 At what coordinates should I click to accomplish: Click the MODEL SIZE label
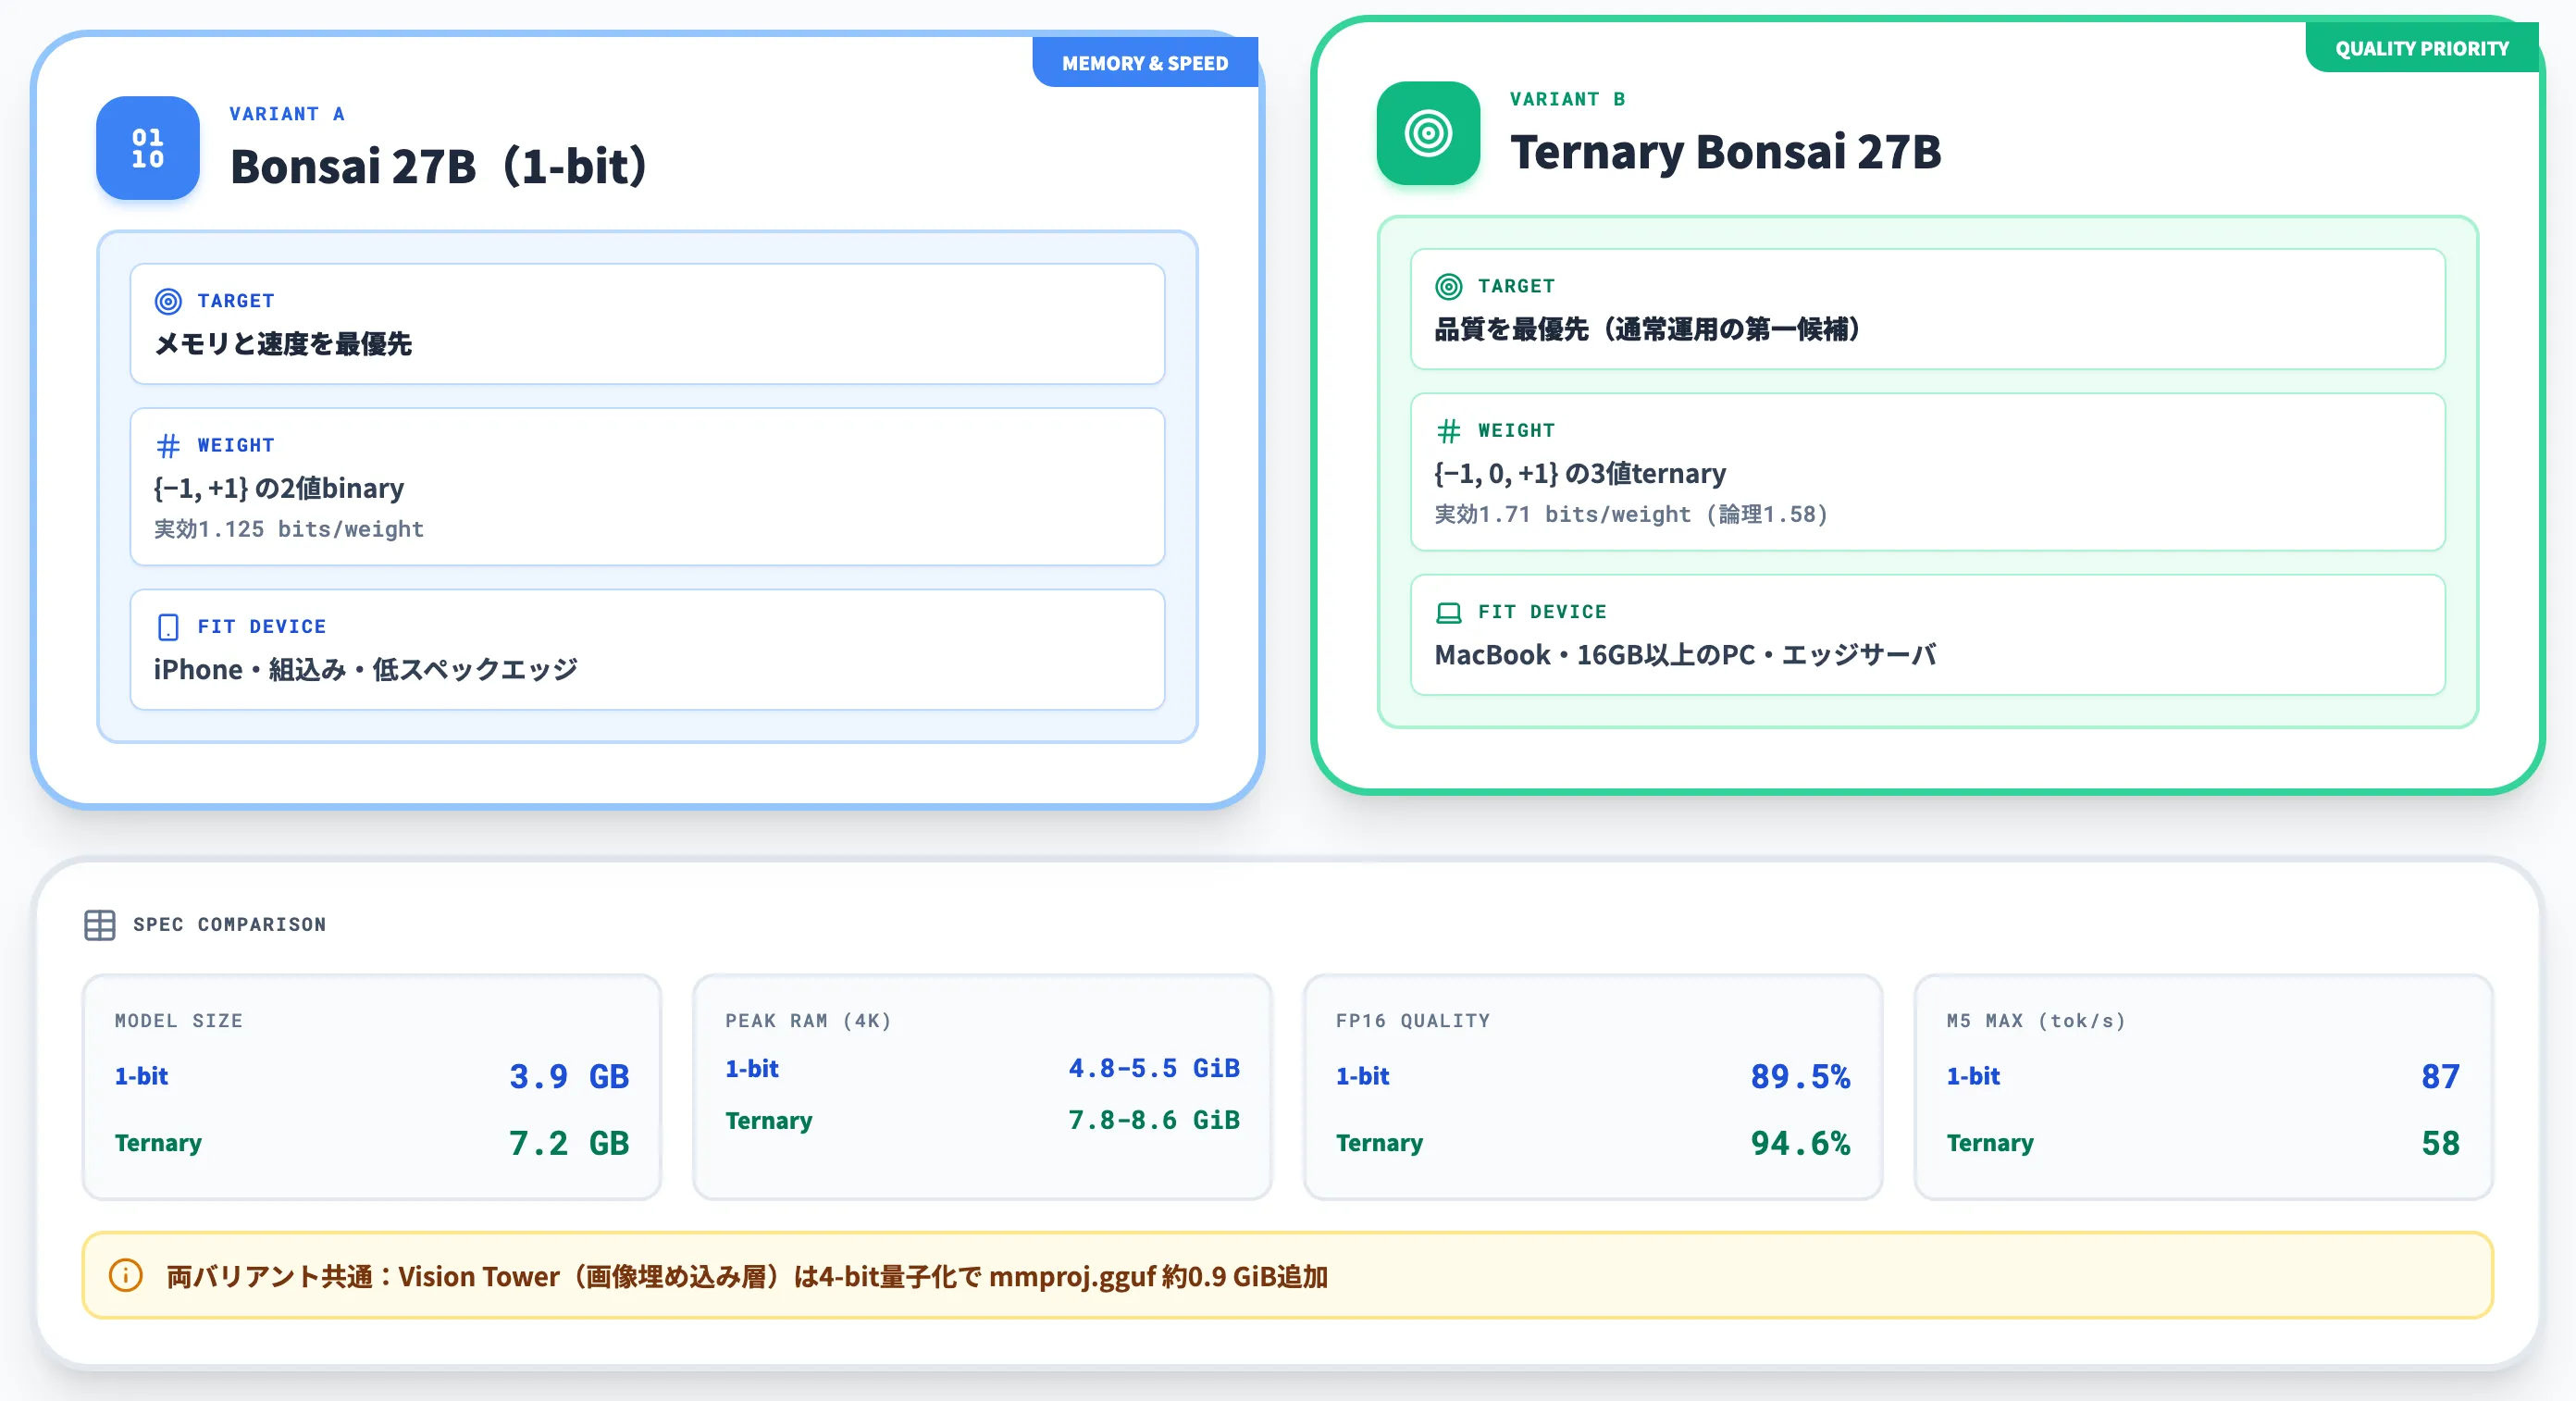pos(178,1021)
